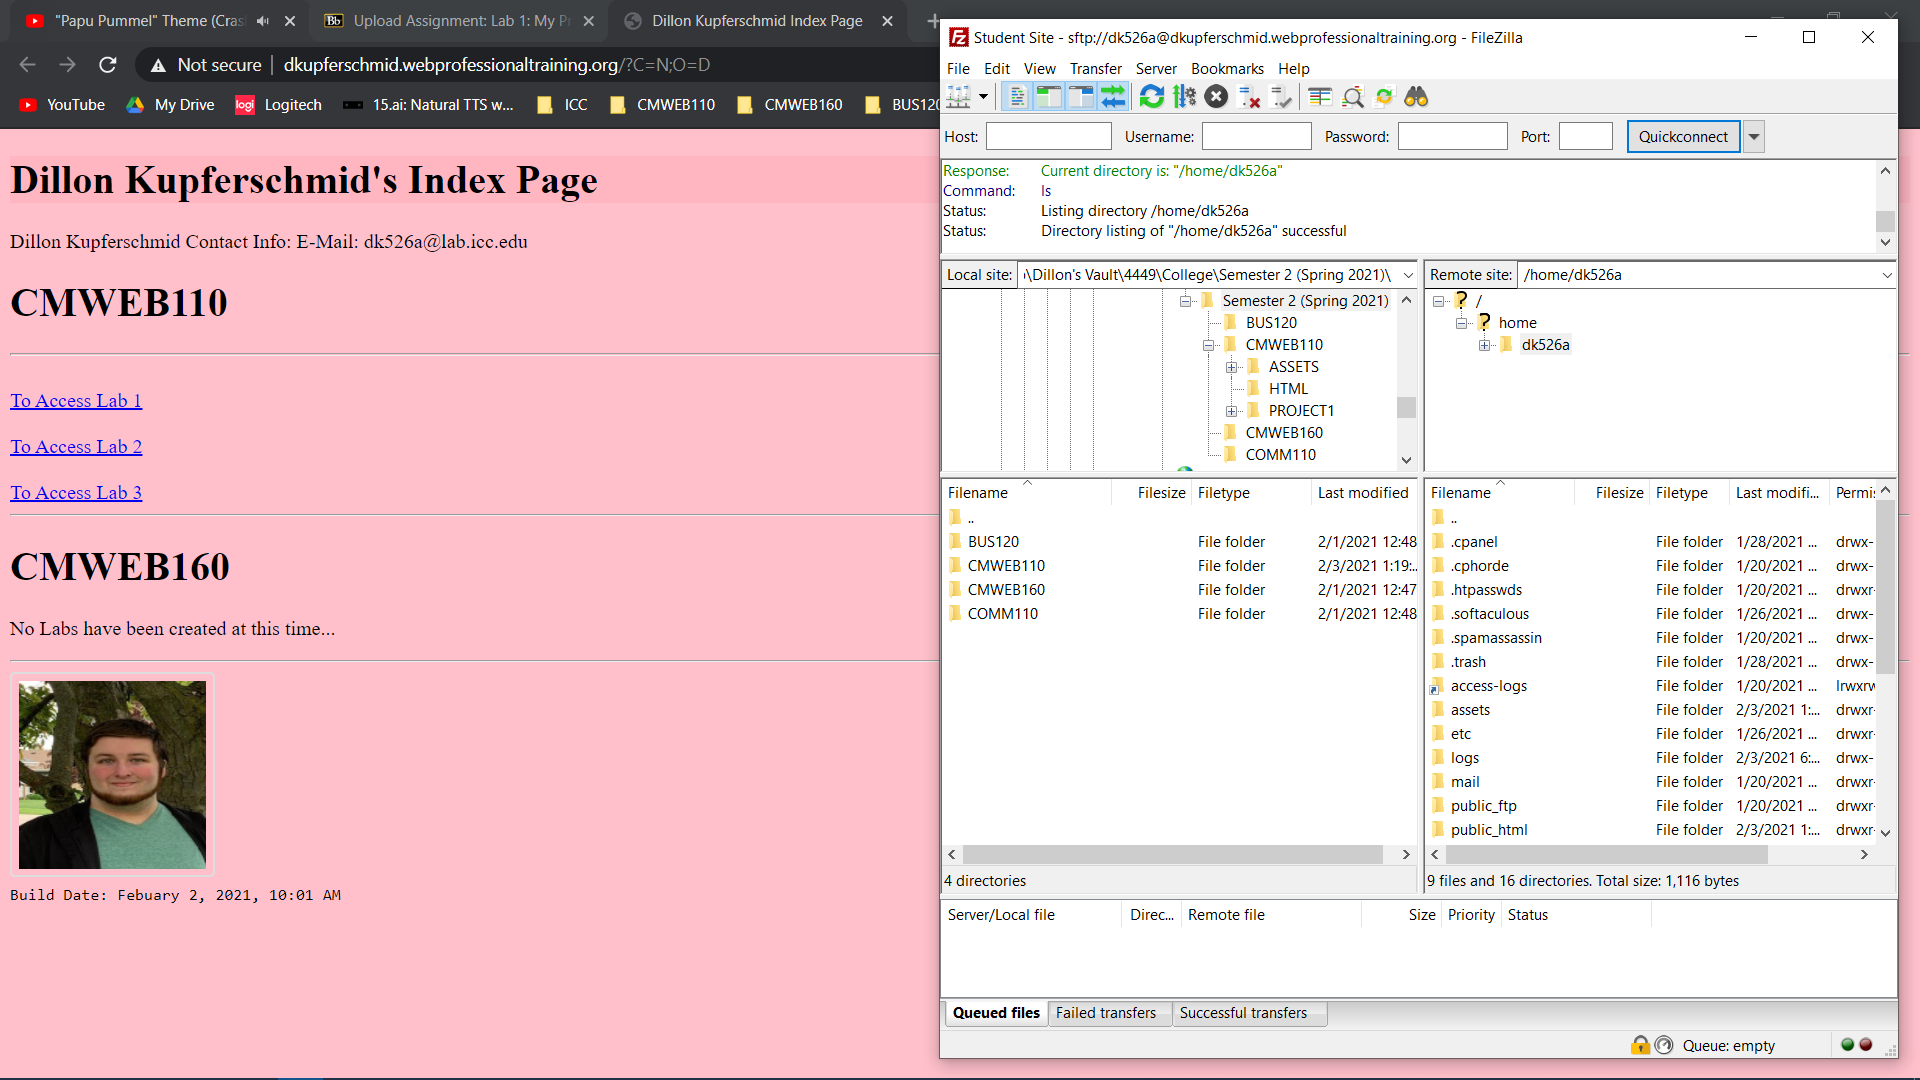Expand the ASSETS folder in local tree
Image resolution: width=1920 pixels, height=1080 pixels.
[x=1232, y=367]
